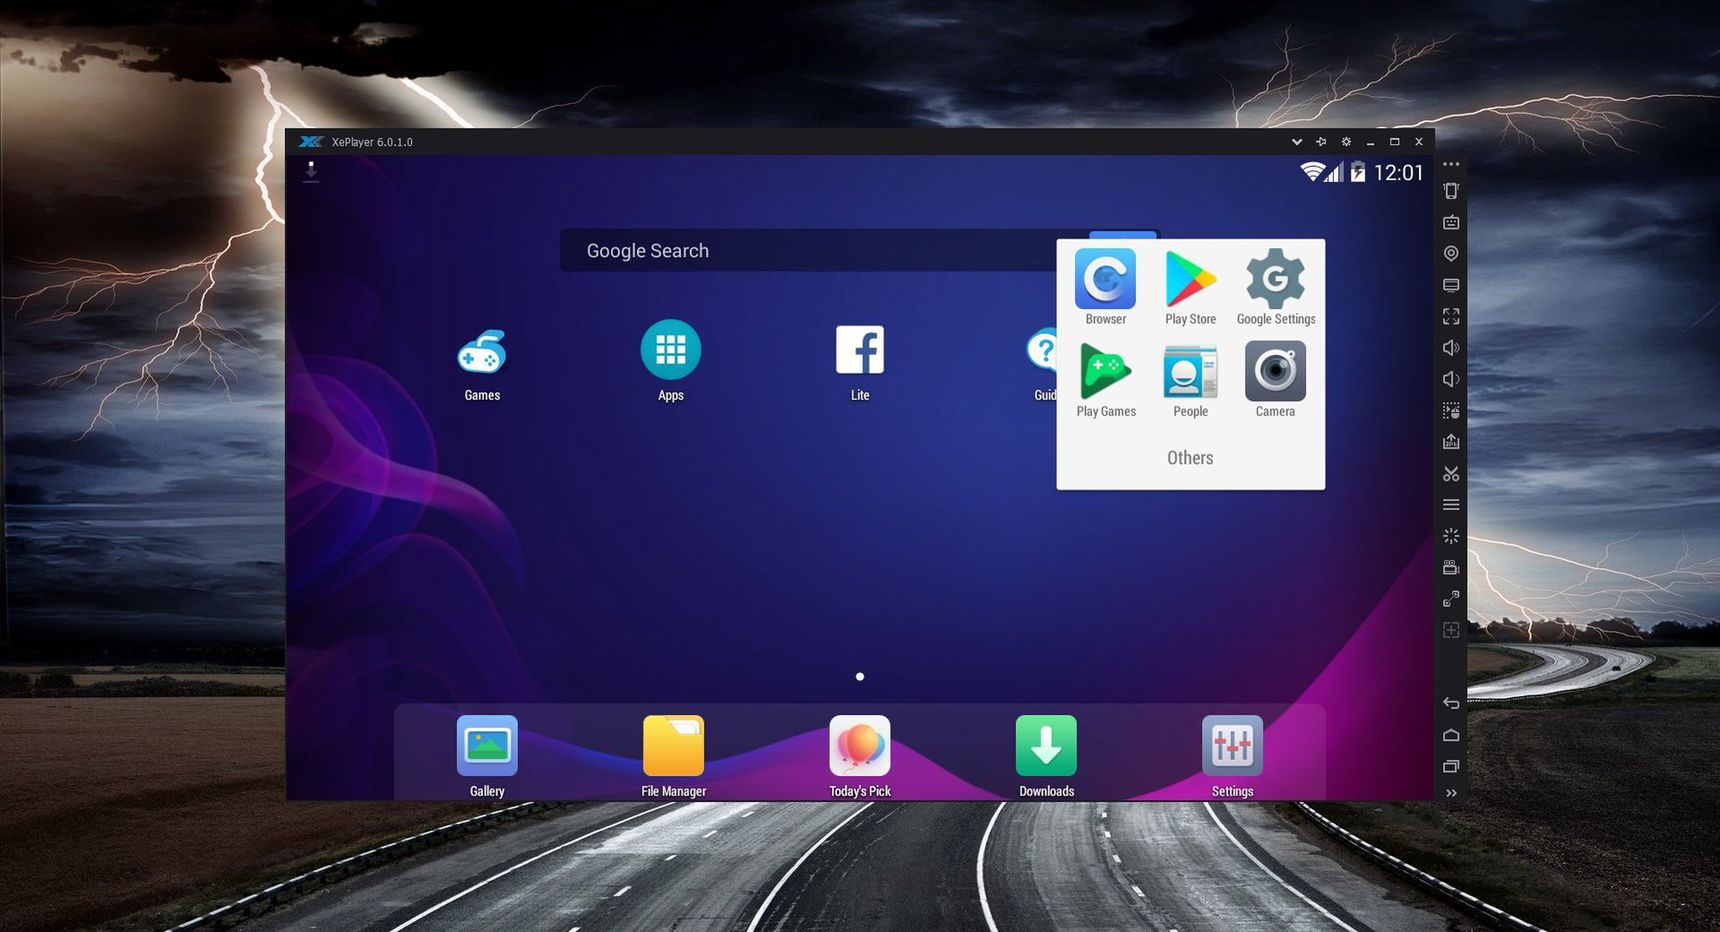Image resolution: width=1720 pixels, height=932 pixels.
Task: Expand sidebar with double chevron
Action: pos(1451,793)
